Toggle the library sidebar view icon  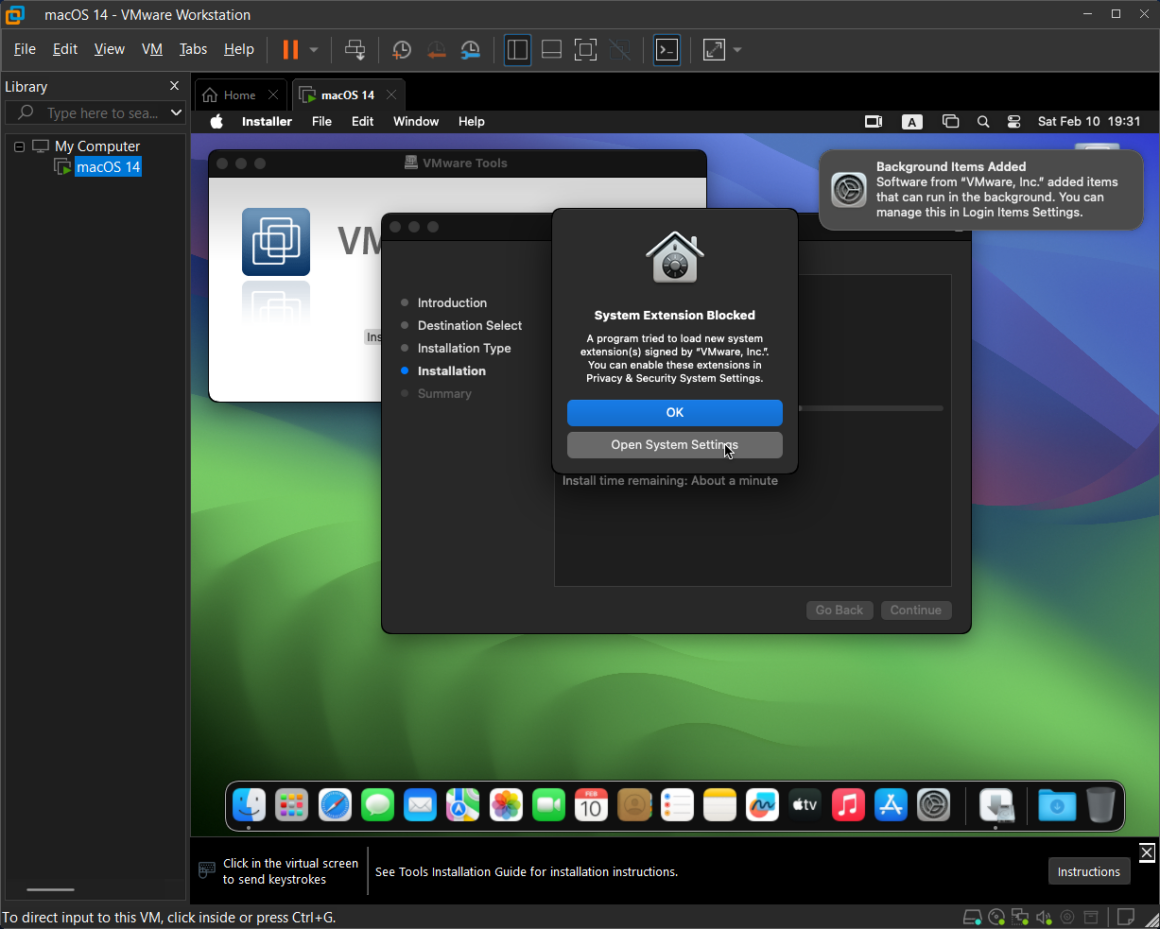coord(517,50)
